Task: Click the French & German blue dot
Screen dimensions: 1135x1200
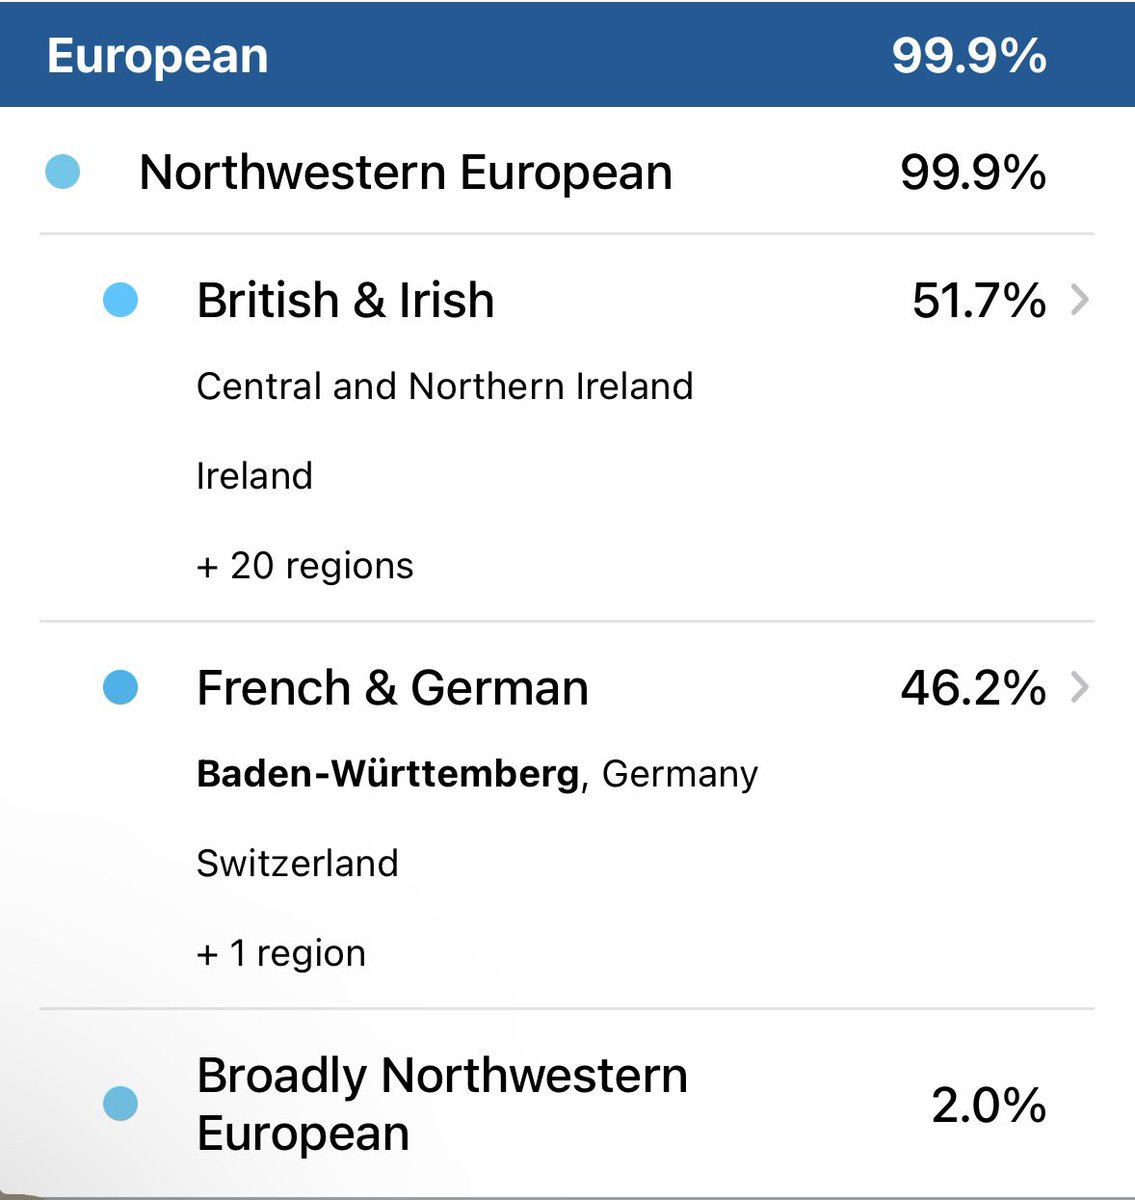Action: tap(120, 688)
